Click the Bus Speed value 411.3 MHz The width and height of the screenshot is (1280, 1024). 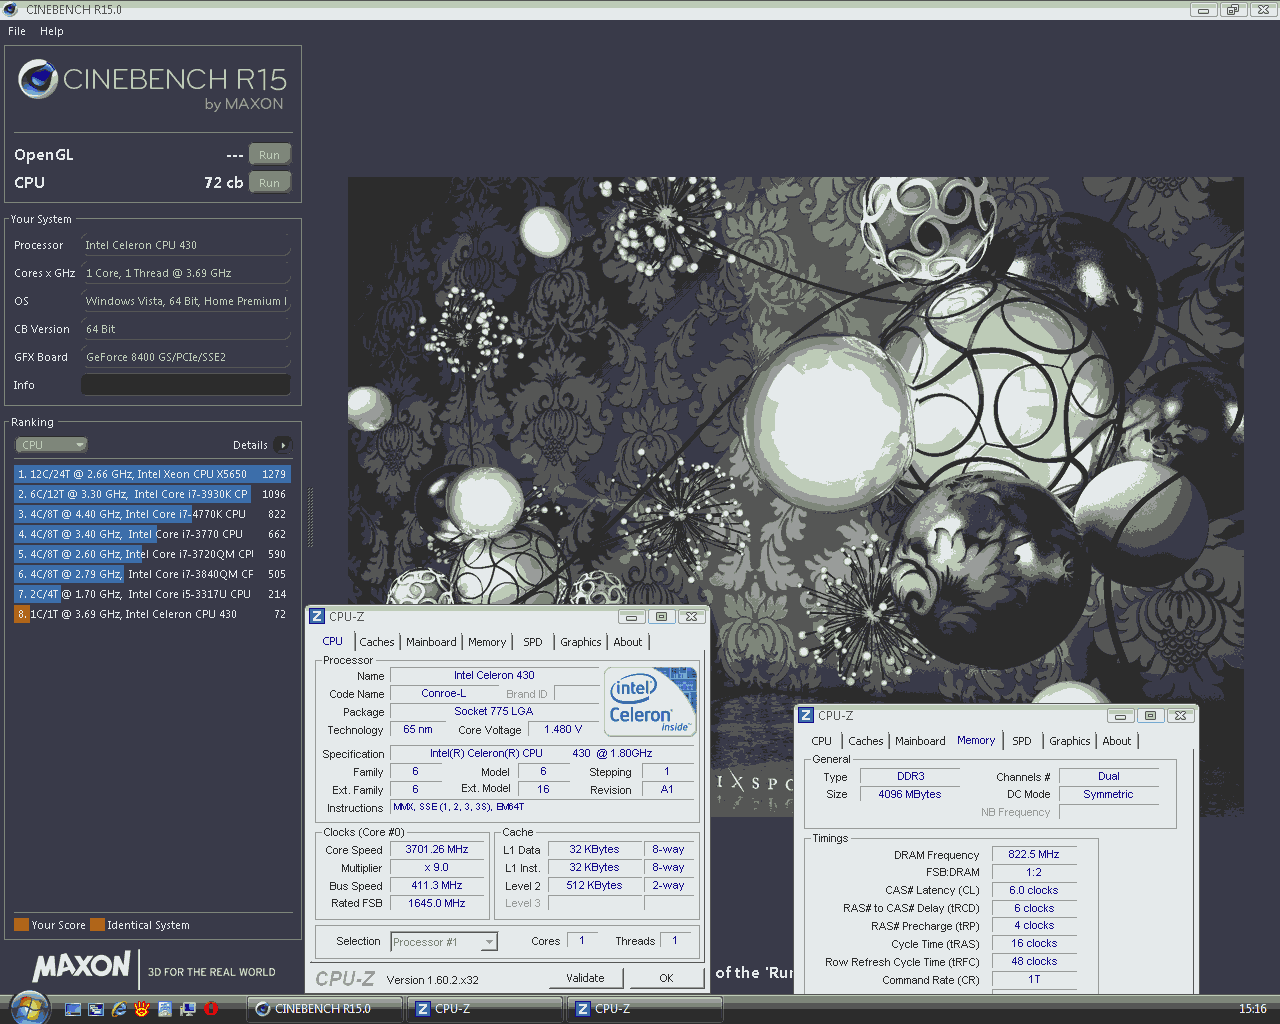pyautogui.click(x=437, y=885)
